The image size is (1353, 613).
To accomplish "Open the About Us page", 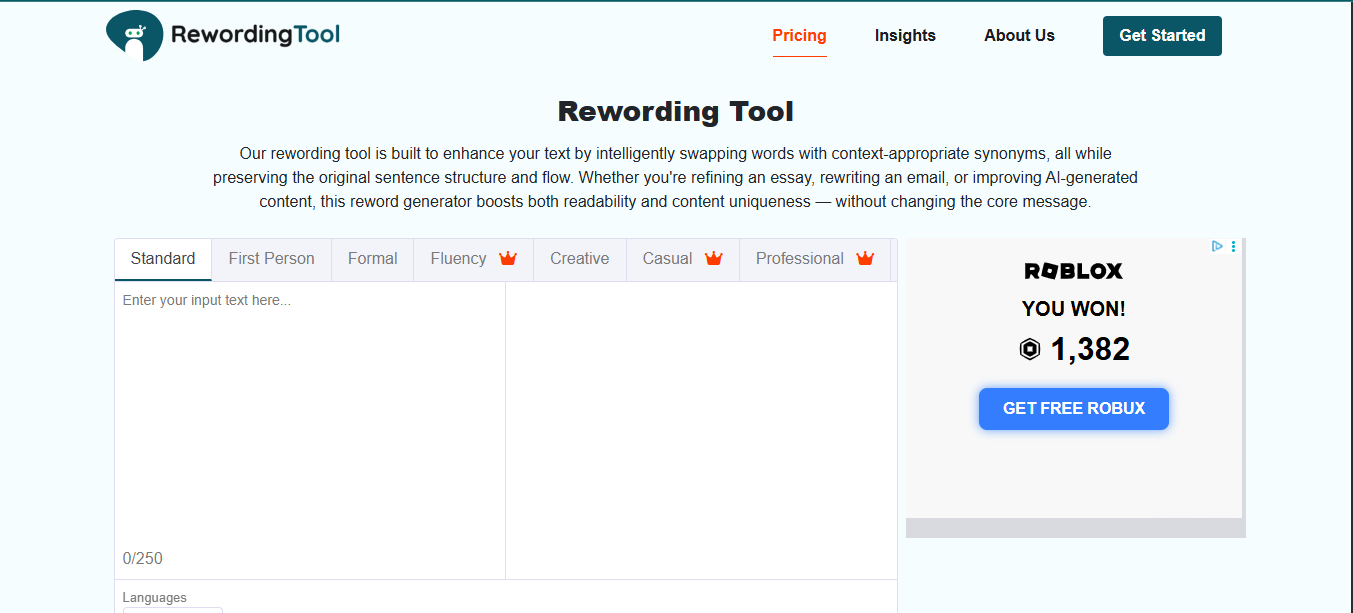I will point(1019,36).
